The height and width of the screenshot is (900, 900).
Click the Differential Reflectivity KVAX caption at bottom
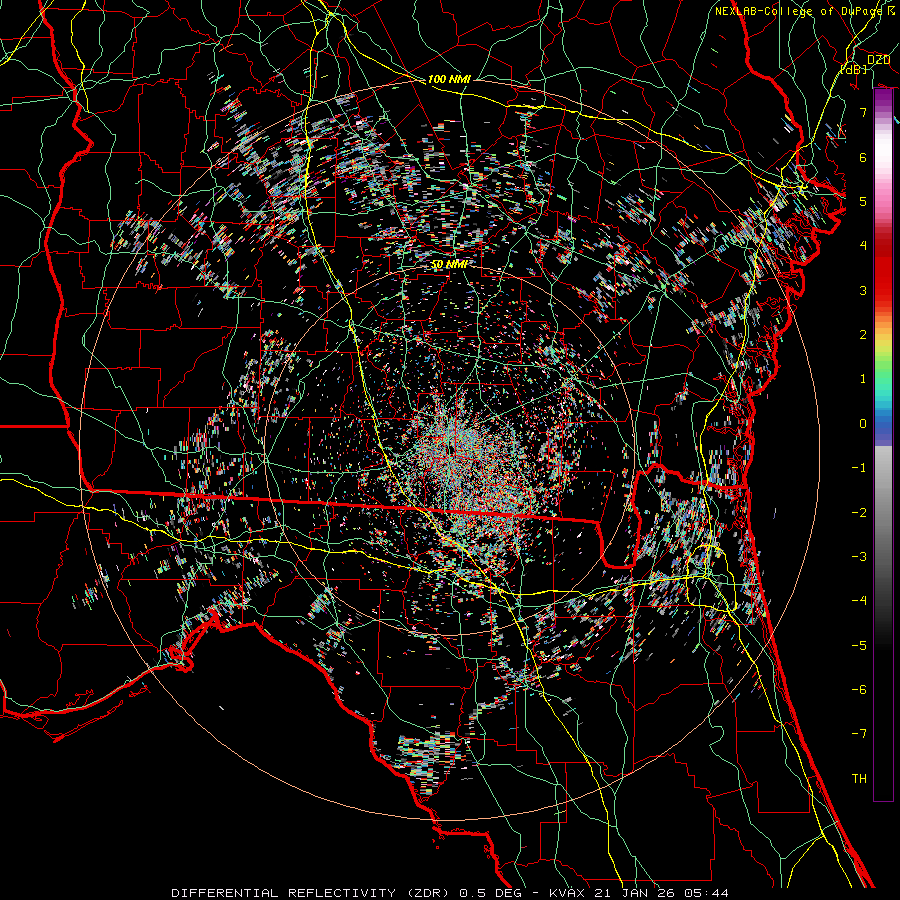(x=450, y=893)
